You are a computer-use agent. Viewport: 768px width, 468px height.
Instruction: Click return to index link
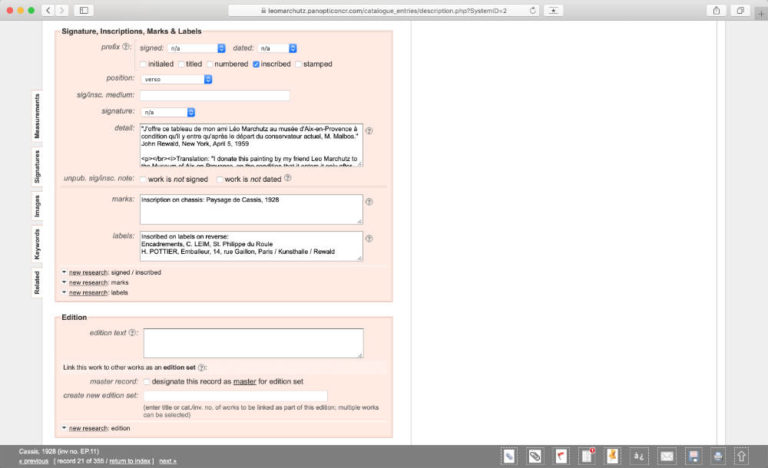pyautogui.click(x=130, y=461)
